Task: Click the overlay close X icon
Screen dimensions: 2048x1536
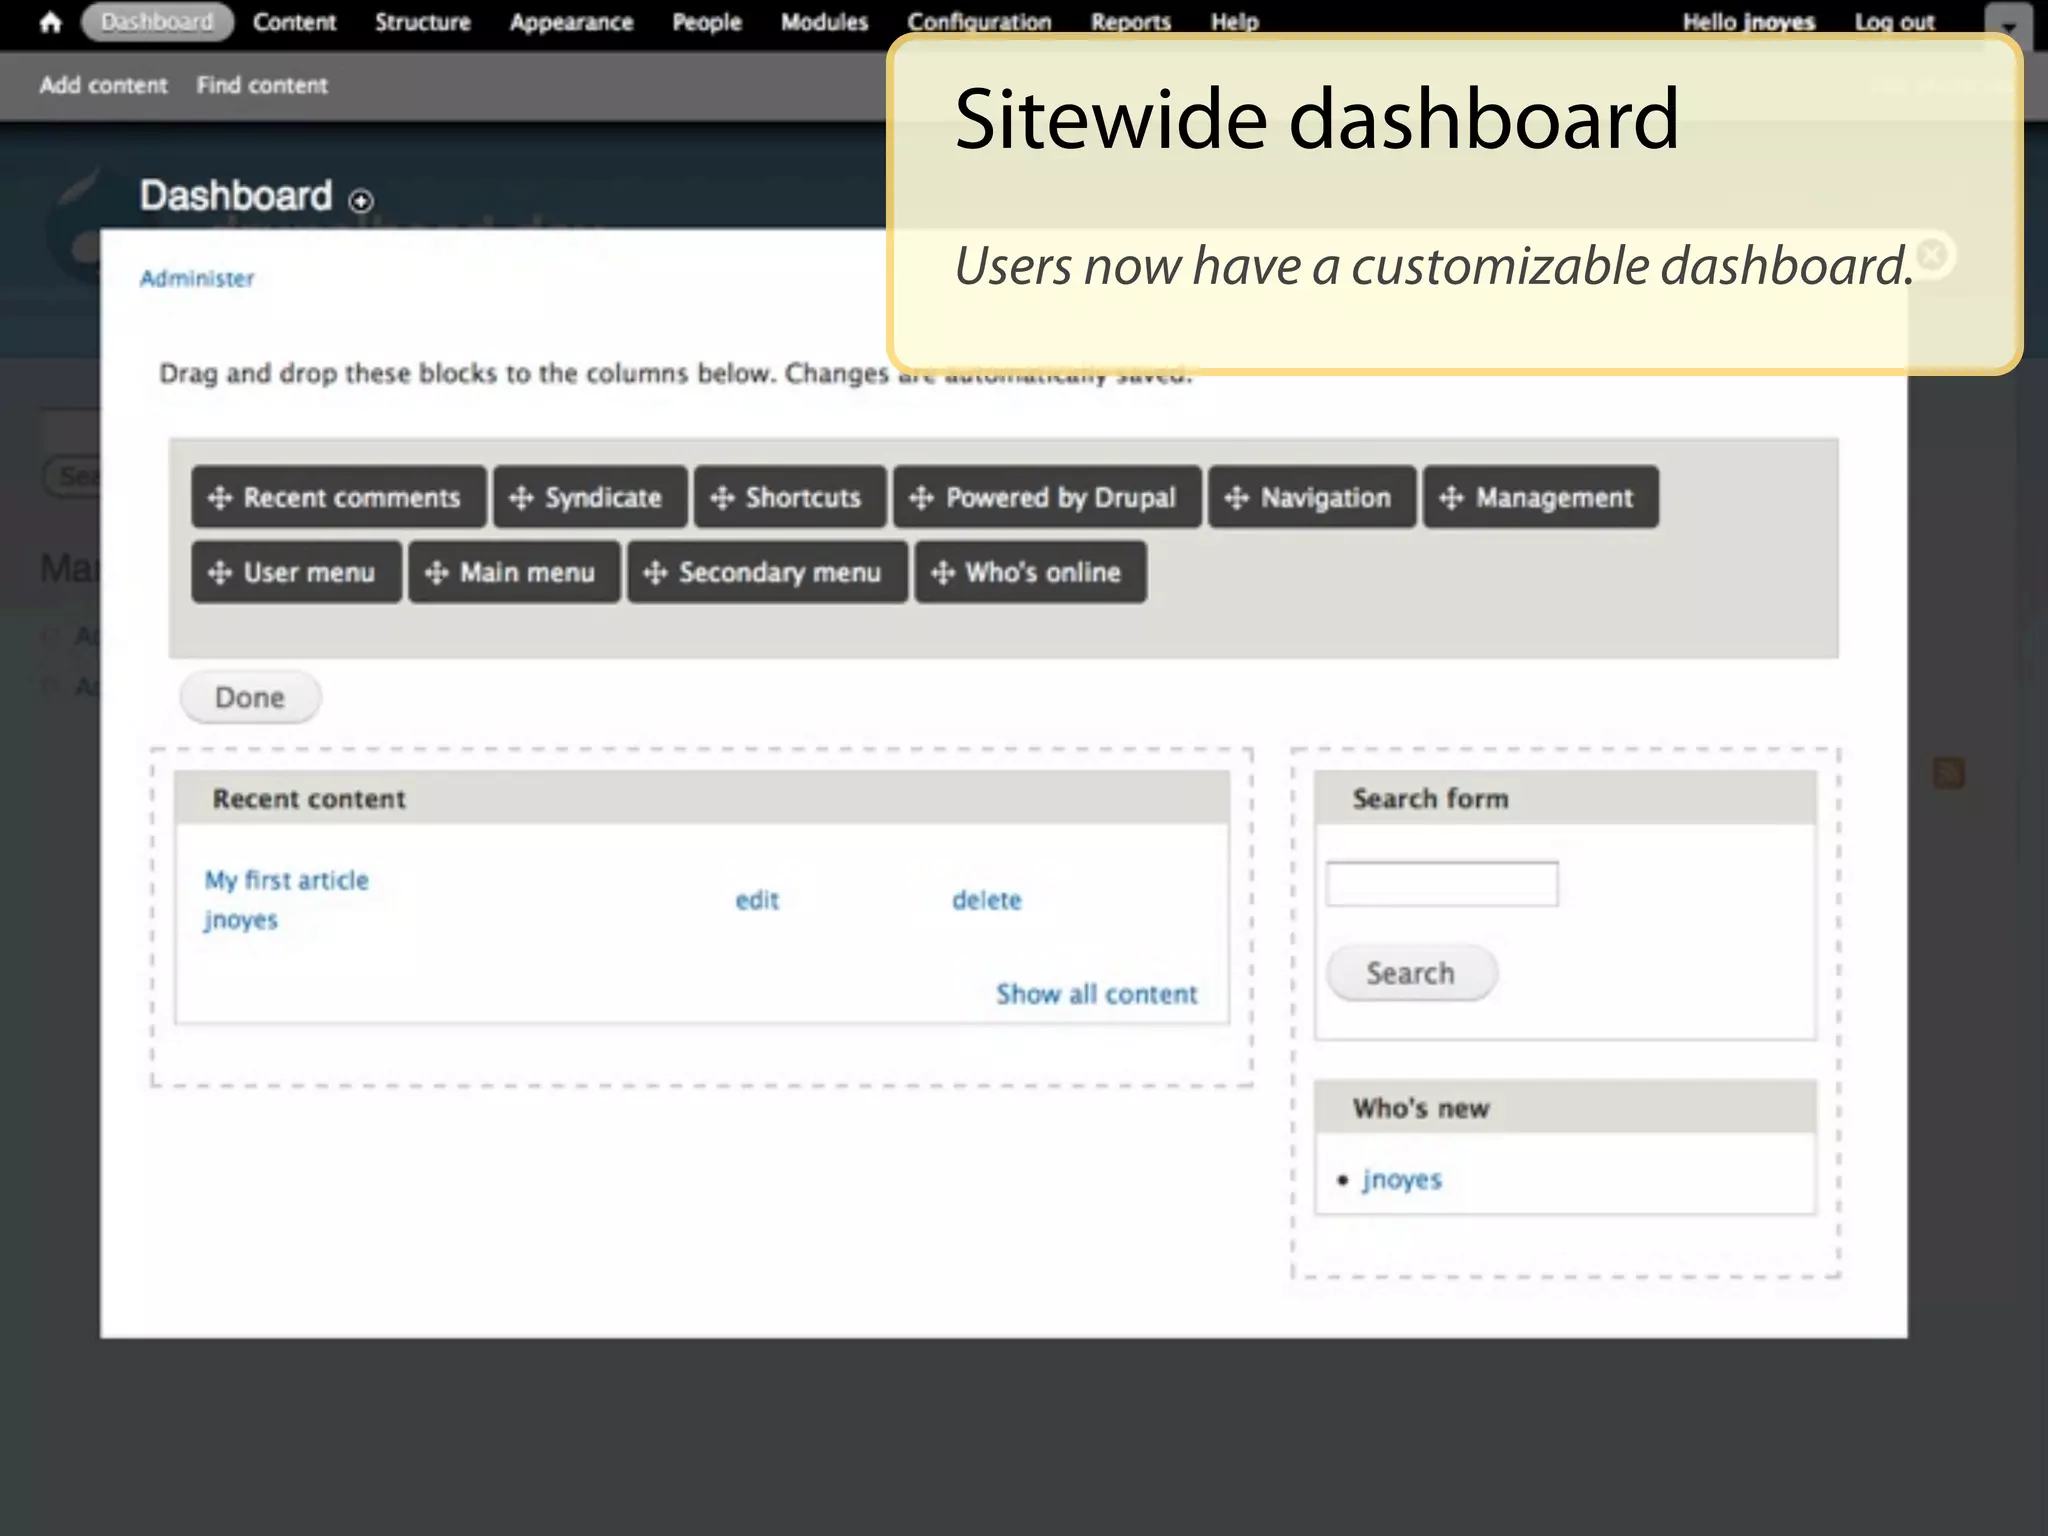Action: tap(1933, 254)
